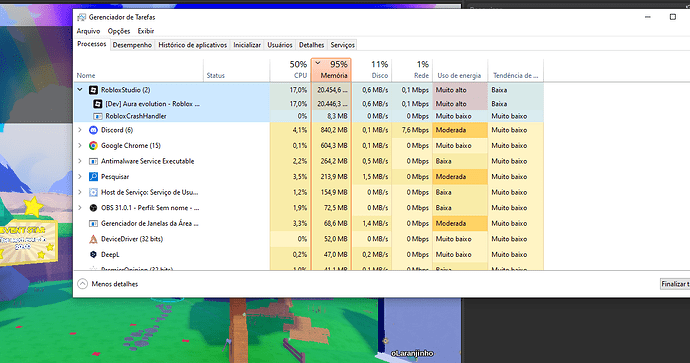The image size is (690, 363).
Task: Click the RobloxStudio process icon
Action: [x=93, y=90]
